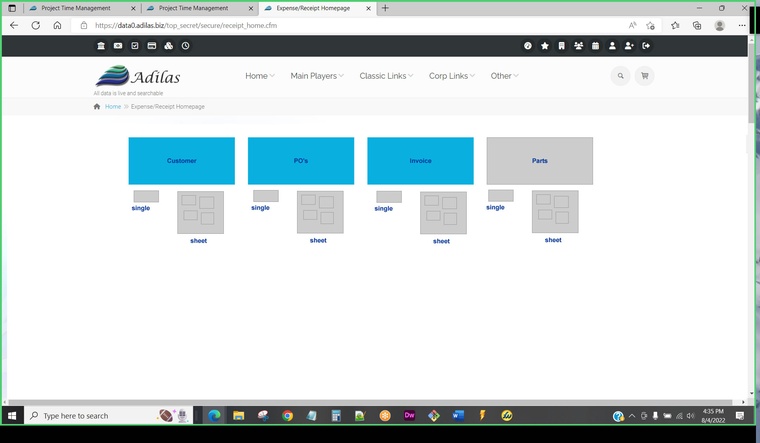Open the Corp Links menu
Screen dimensions: 760x443
click(451, 76)
